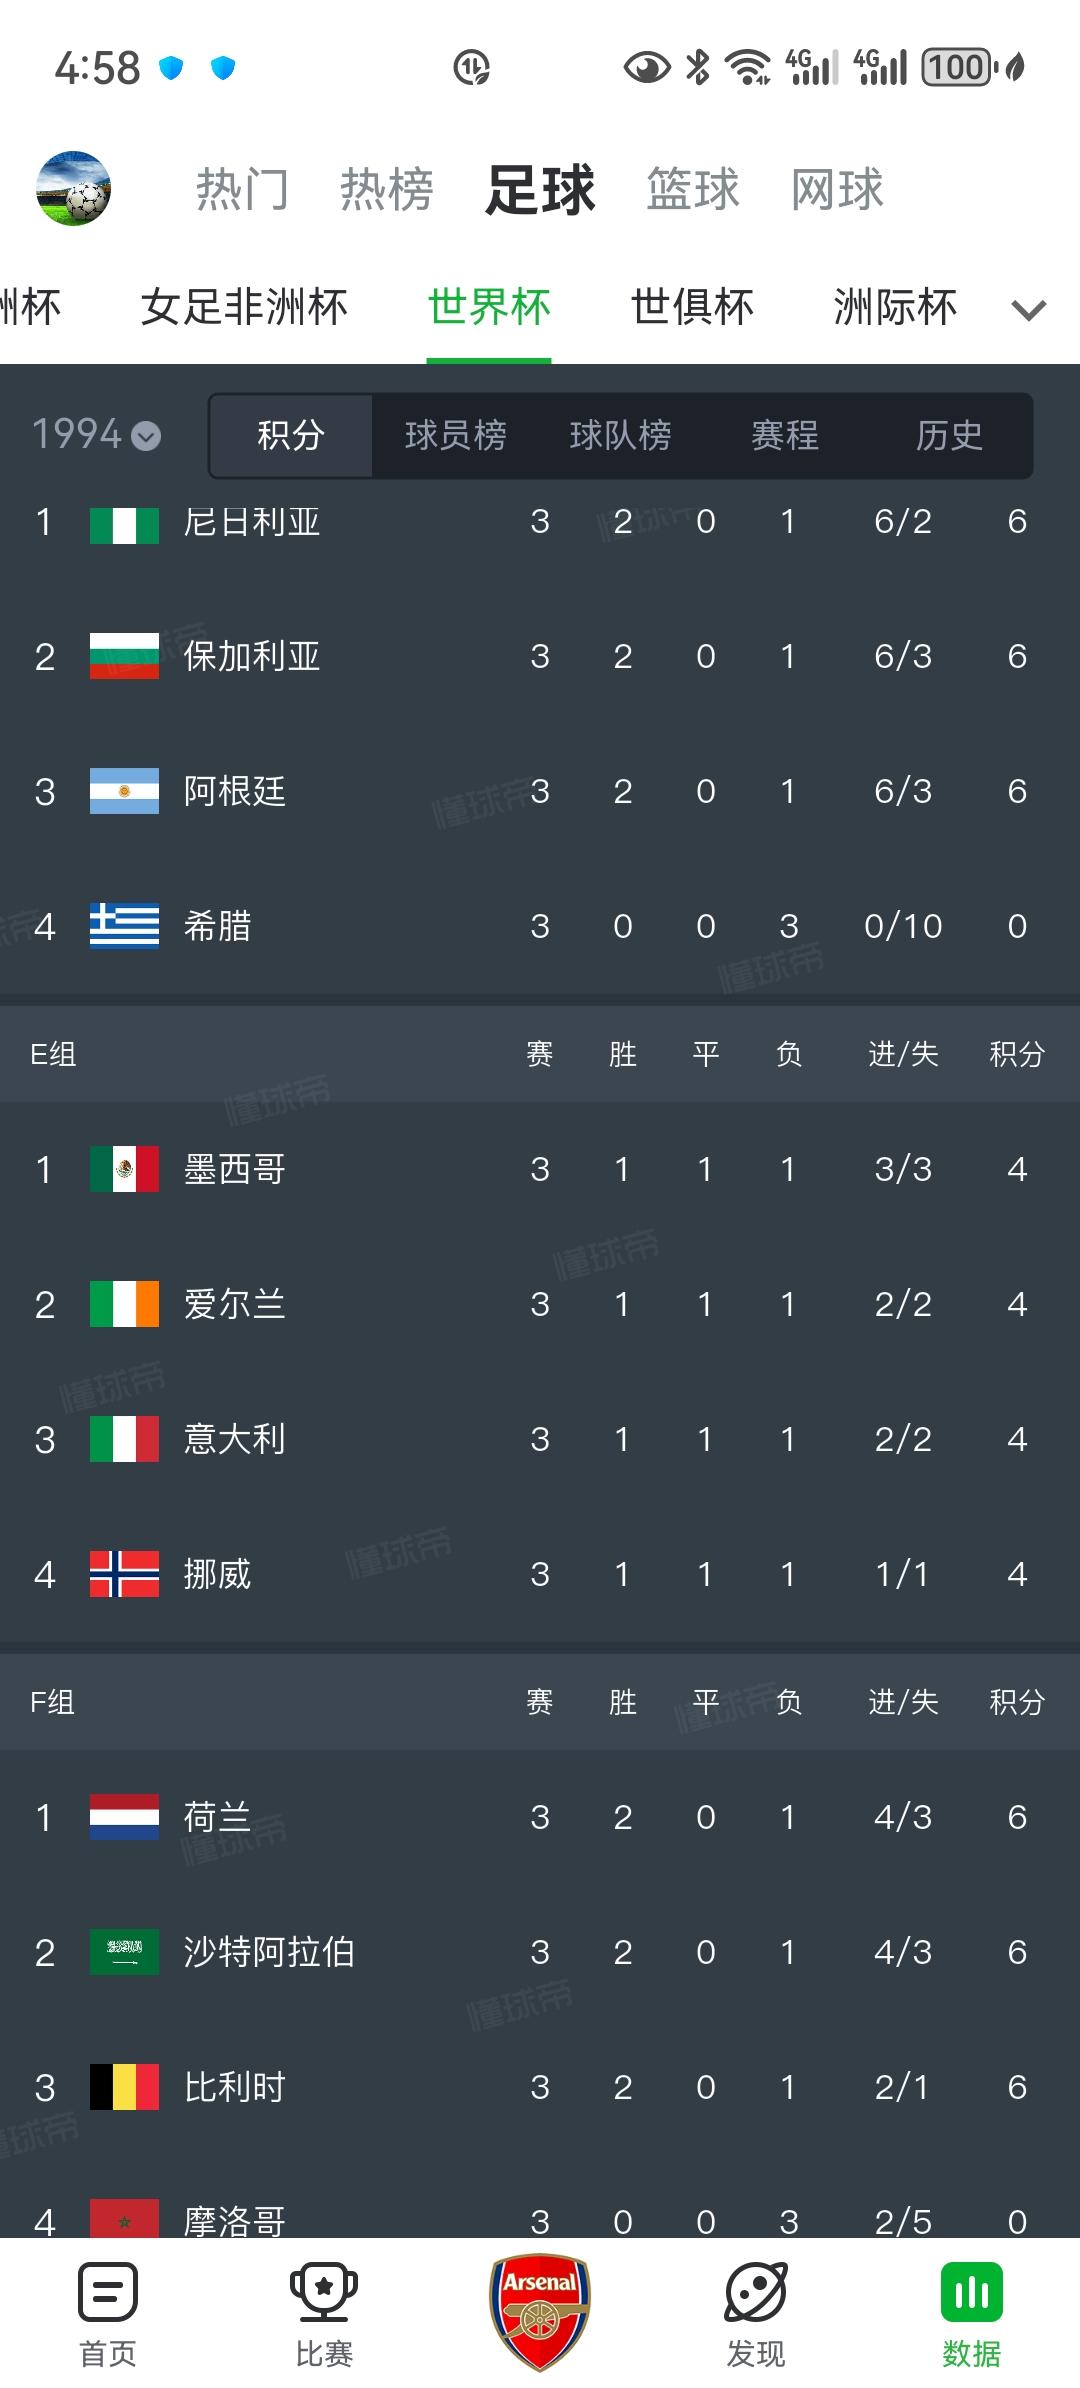
Task: Open the soccer ball profile avatar
Action: coord(73,188)
